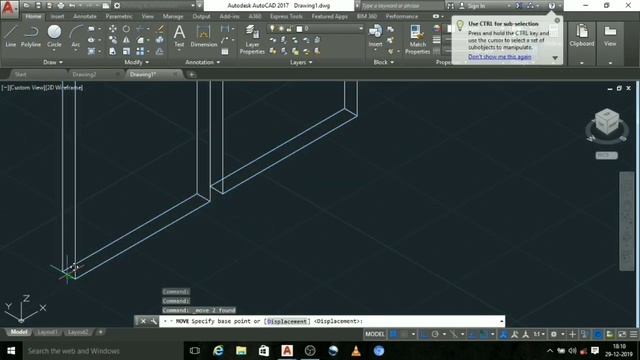Expand the Modify panel
The height and width of the screenshot is (360, 640).
(x=137, y=62)
